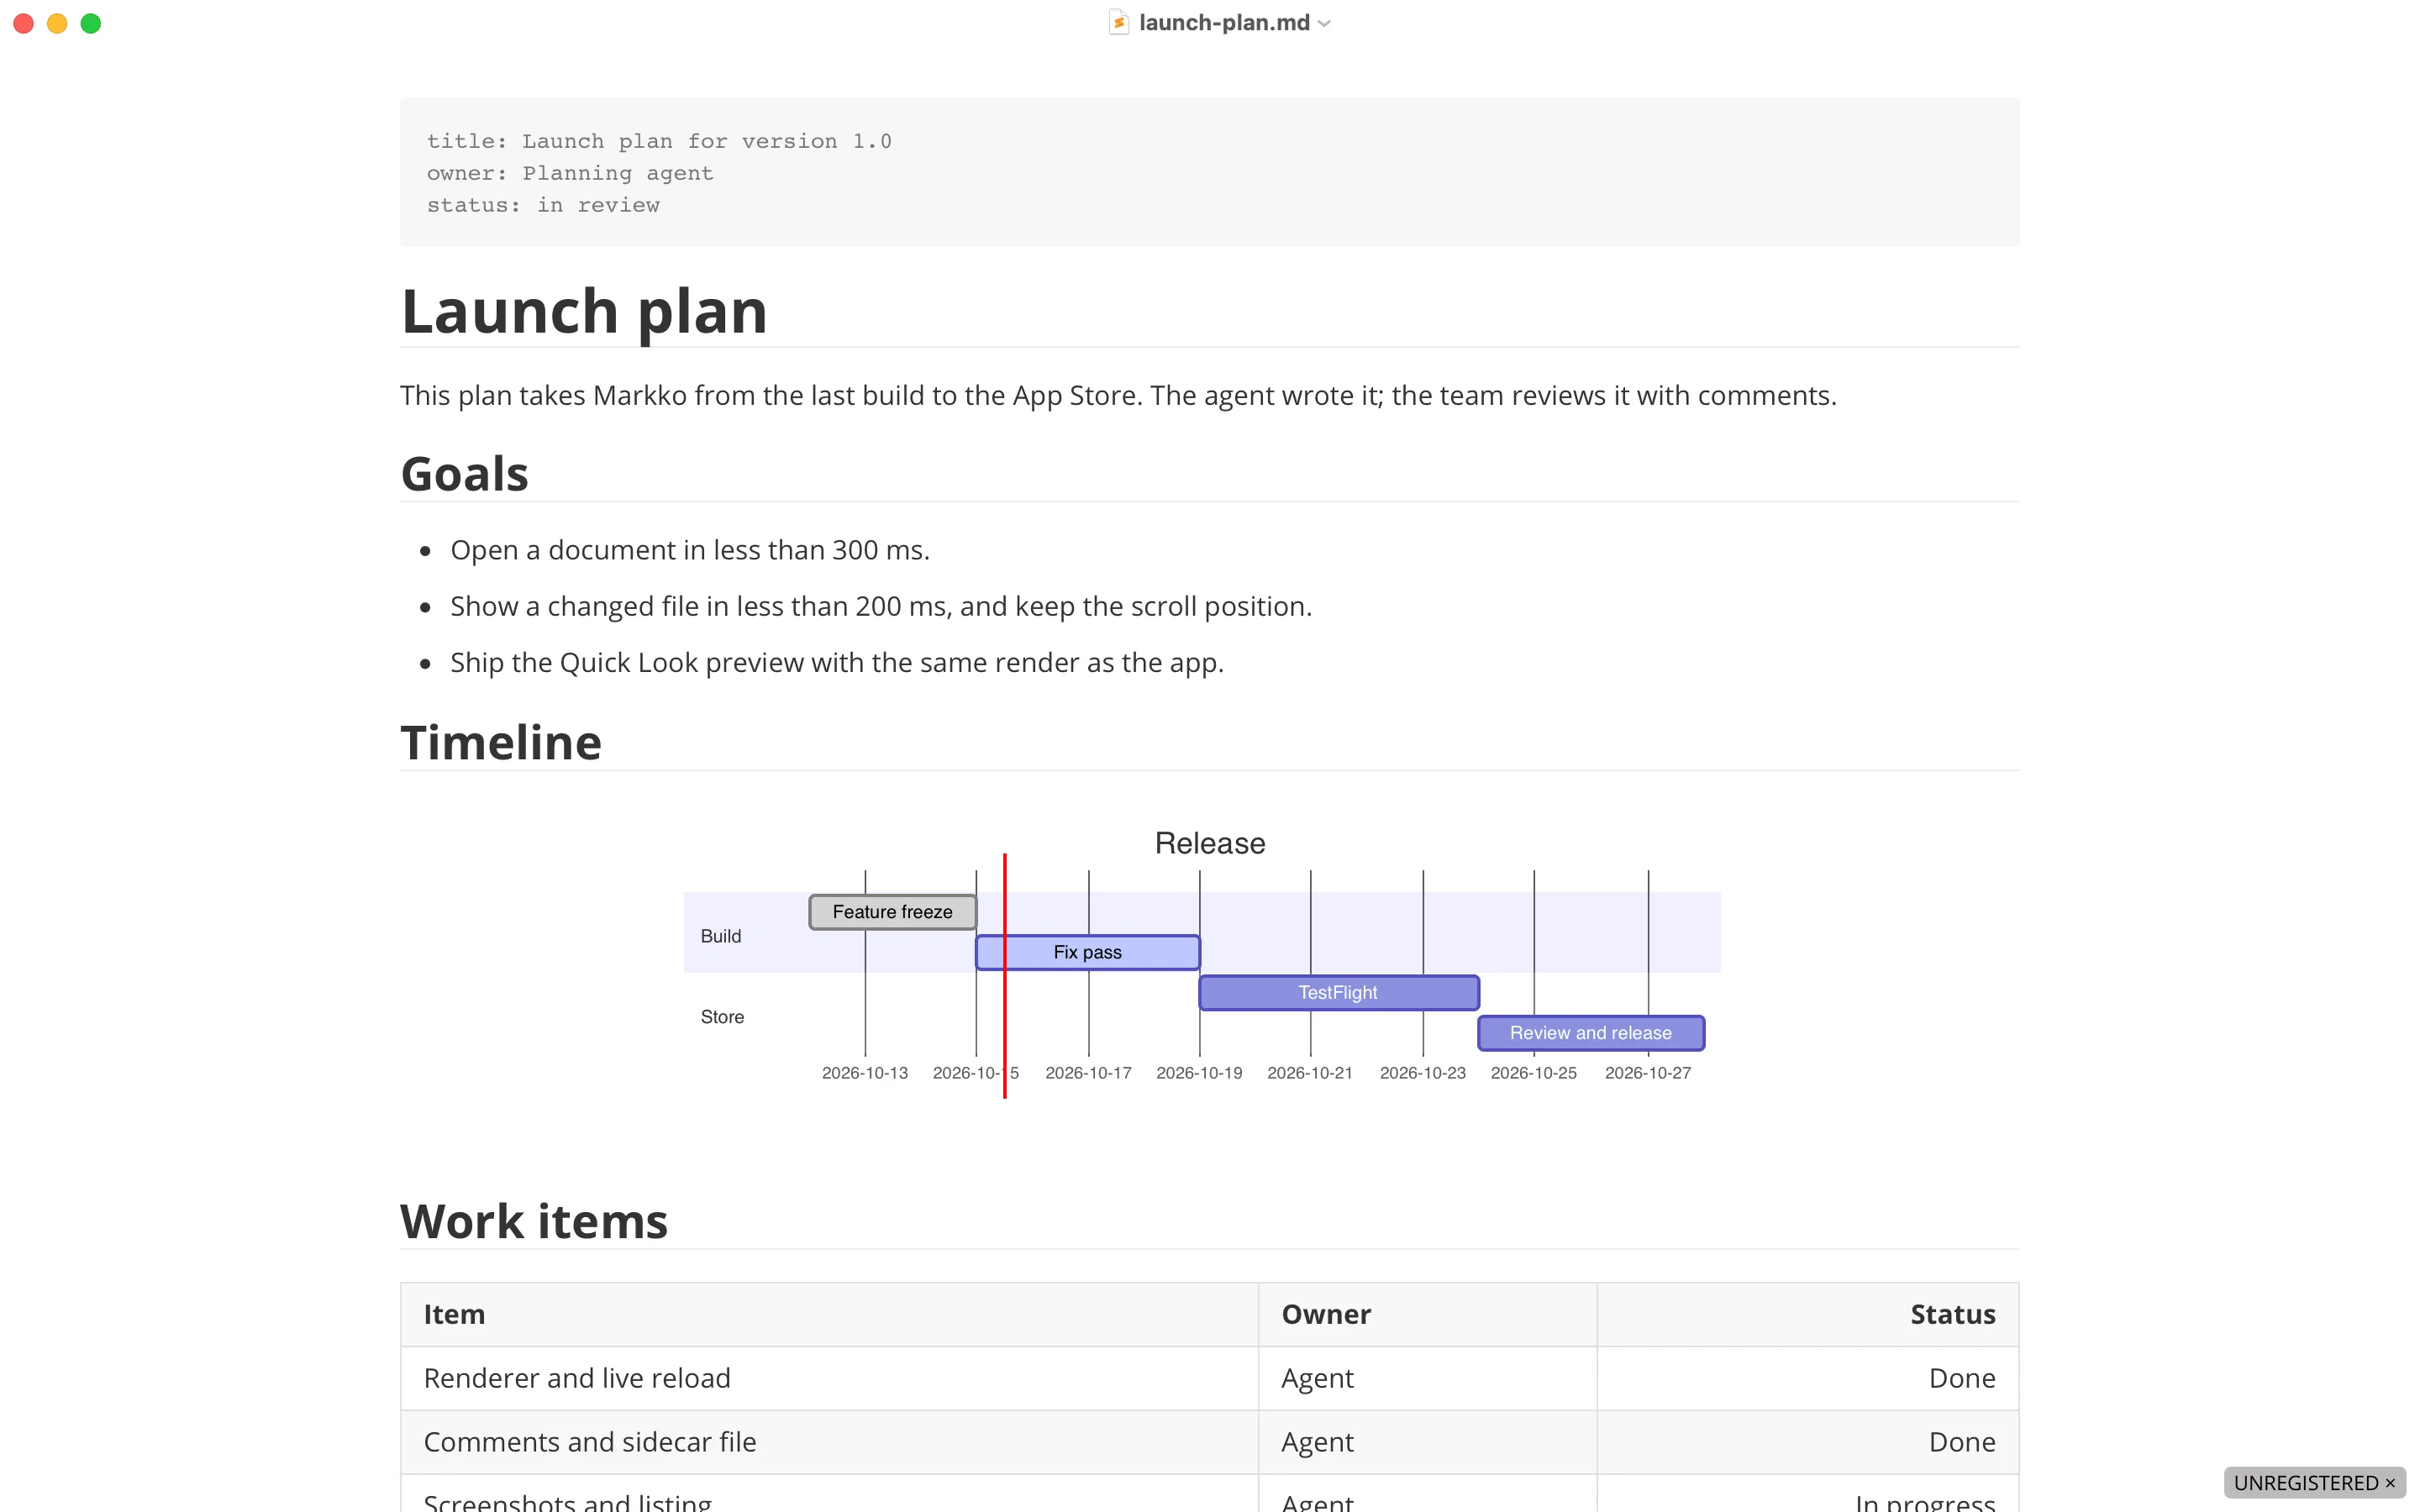Click the Fix pass task bar
The height and width of the screenshot is (1512, 2420).
1088,951
